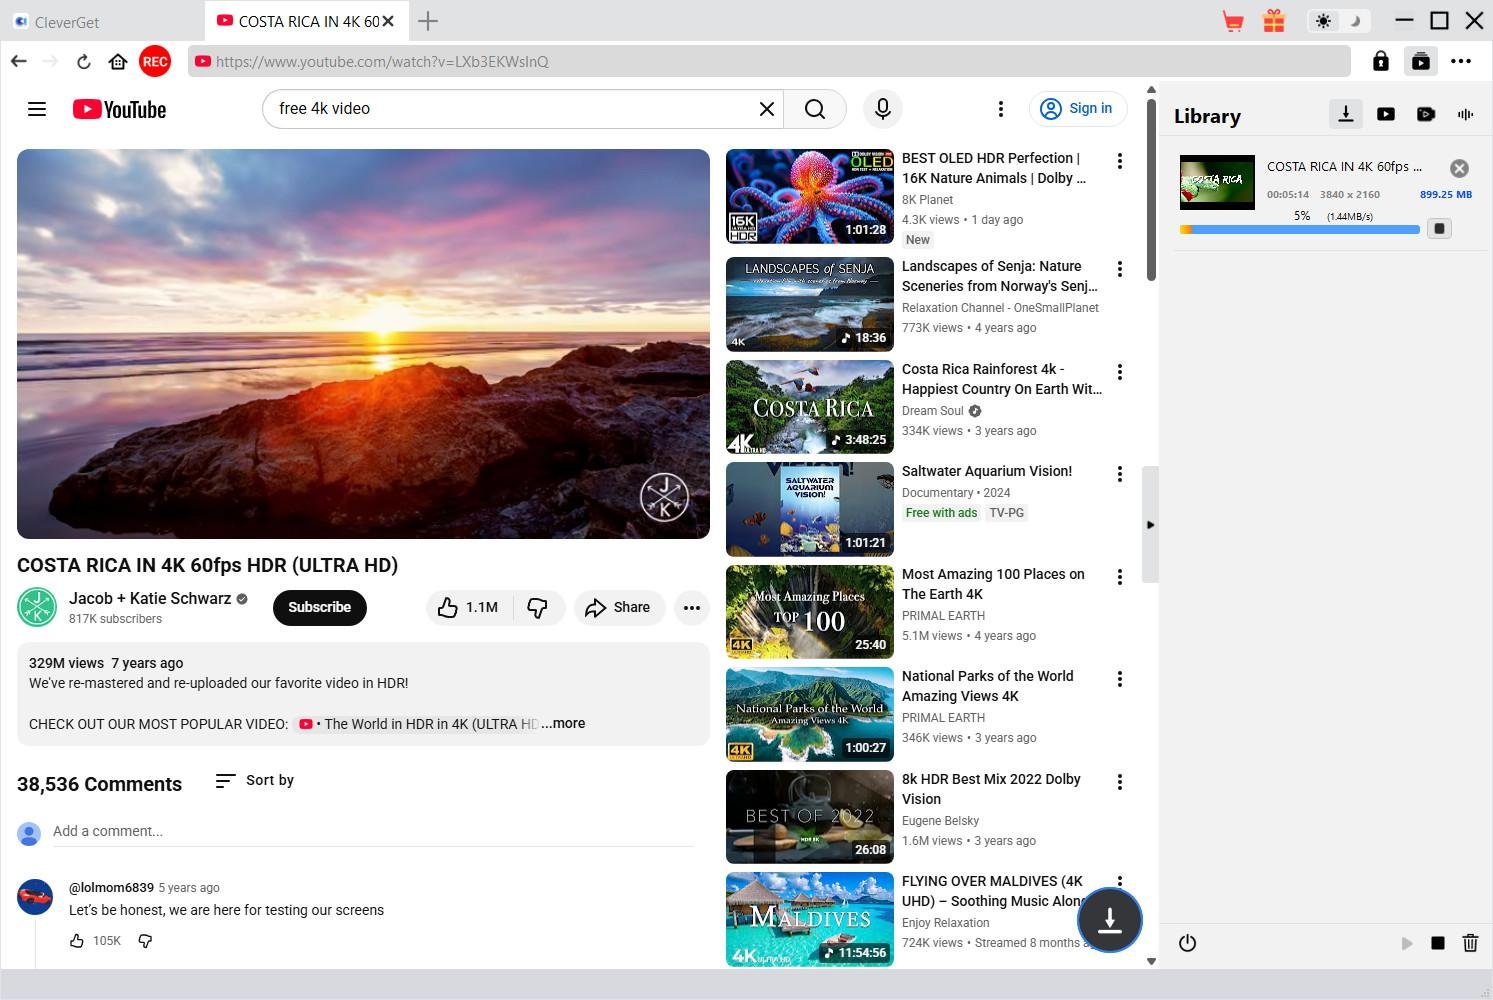Open YouTube settings dots beside Sign in
Image resolution: width=1493 pixels, height=1000 pixels.
click(1001, 109)
